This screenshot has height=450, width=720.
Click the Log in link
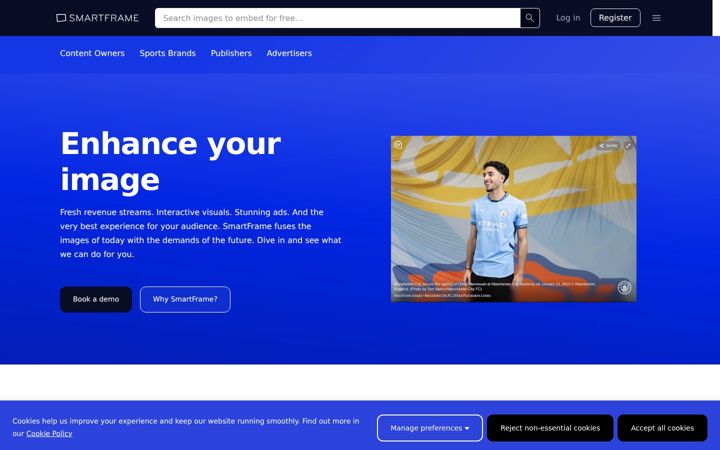568,18
